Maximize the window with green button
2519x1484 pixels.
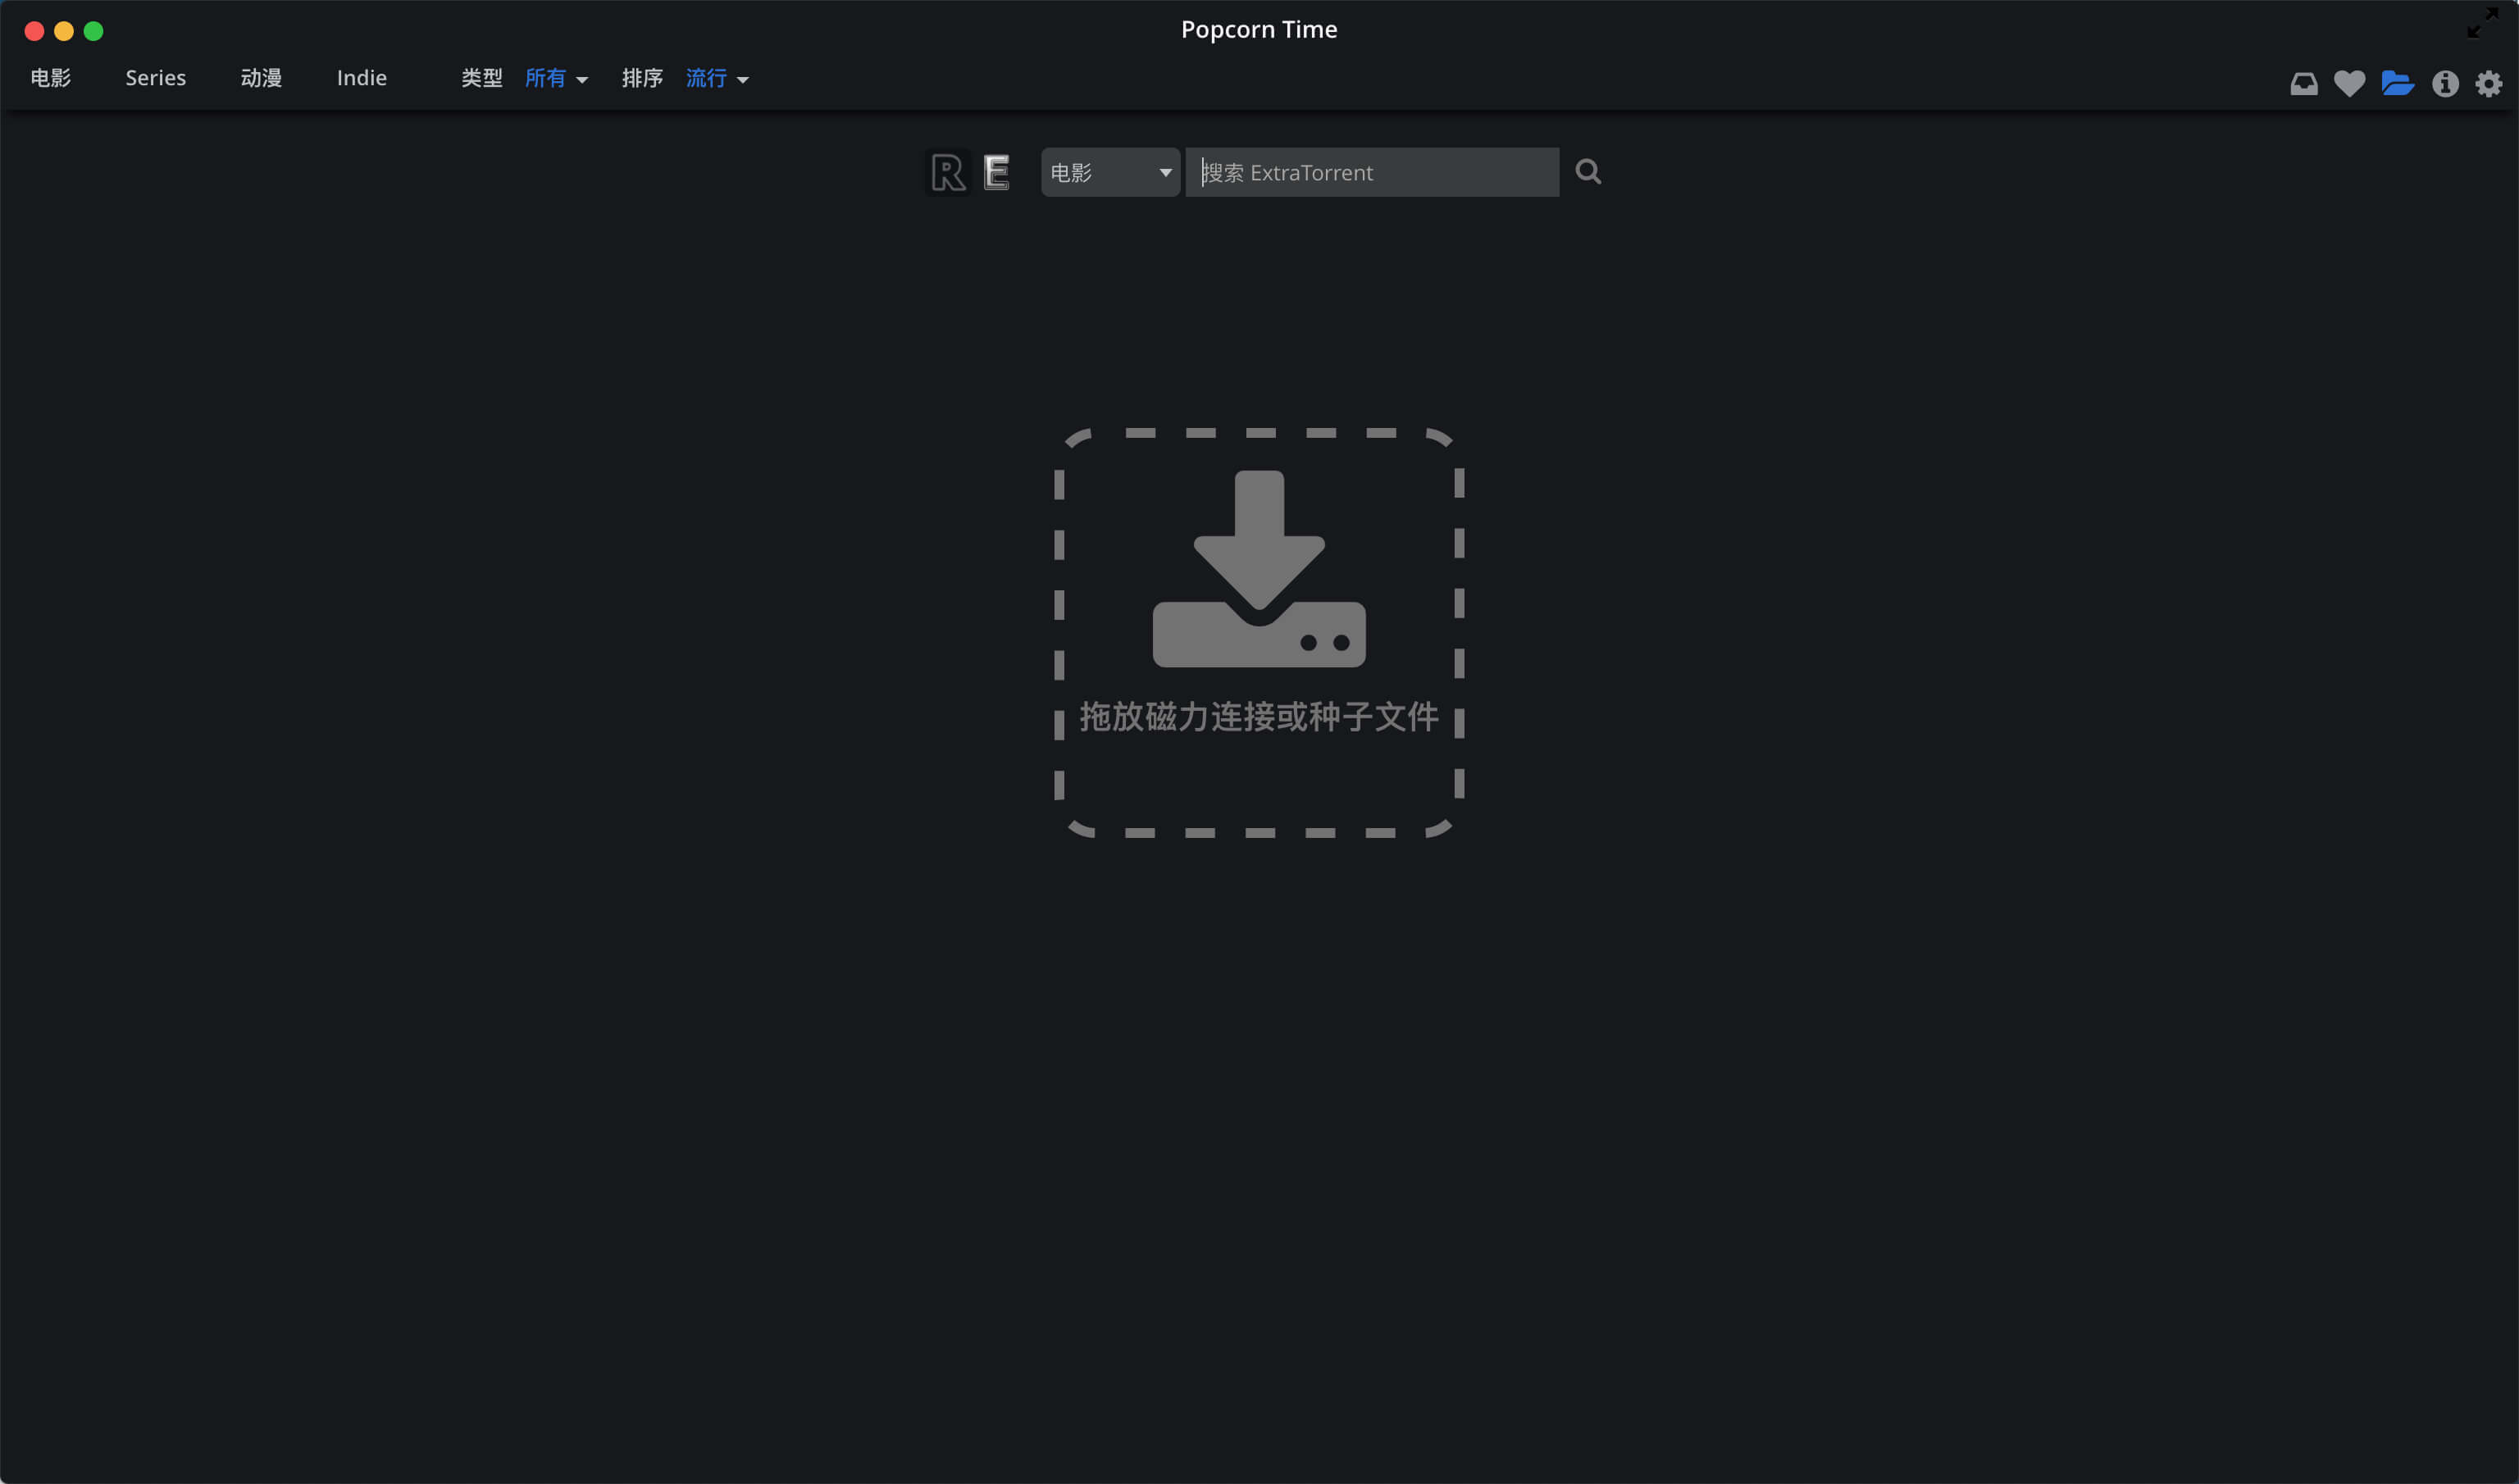coord(93,31)
